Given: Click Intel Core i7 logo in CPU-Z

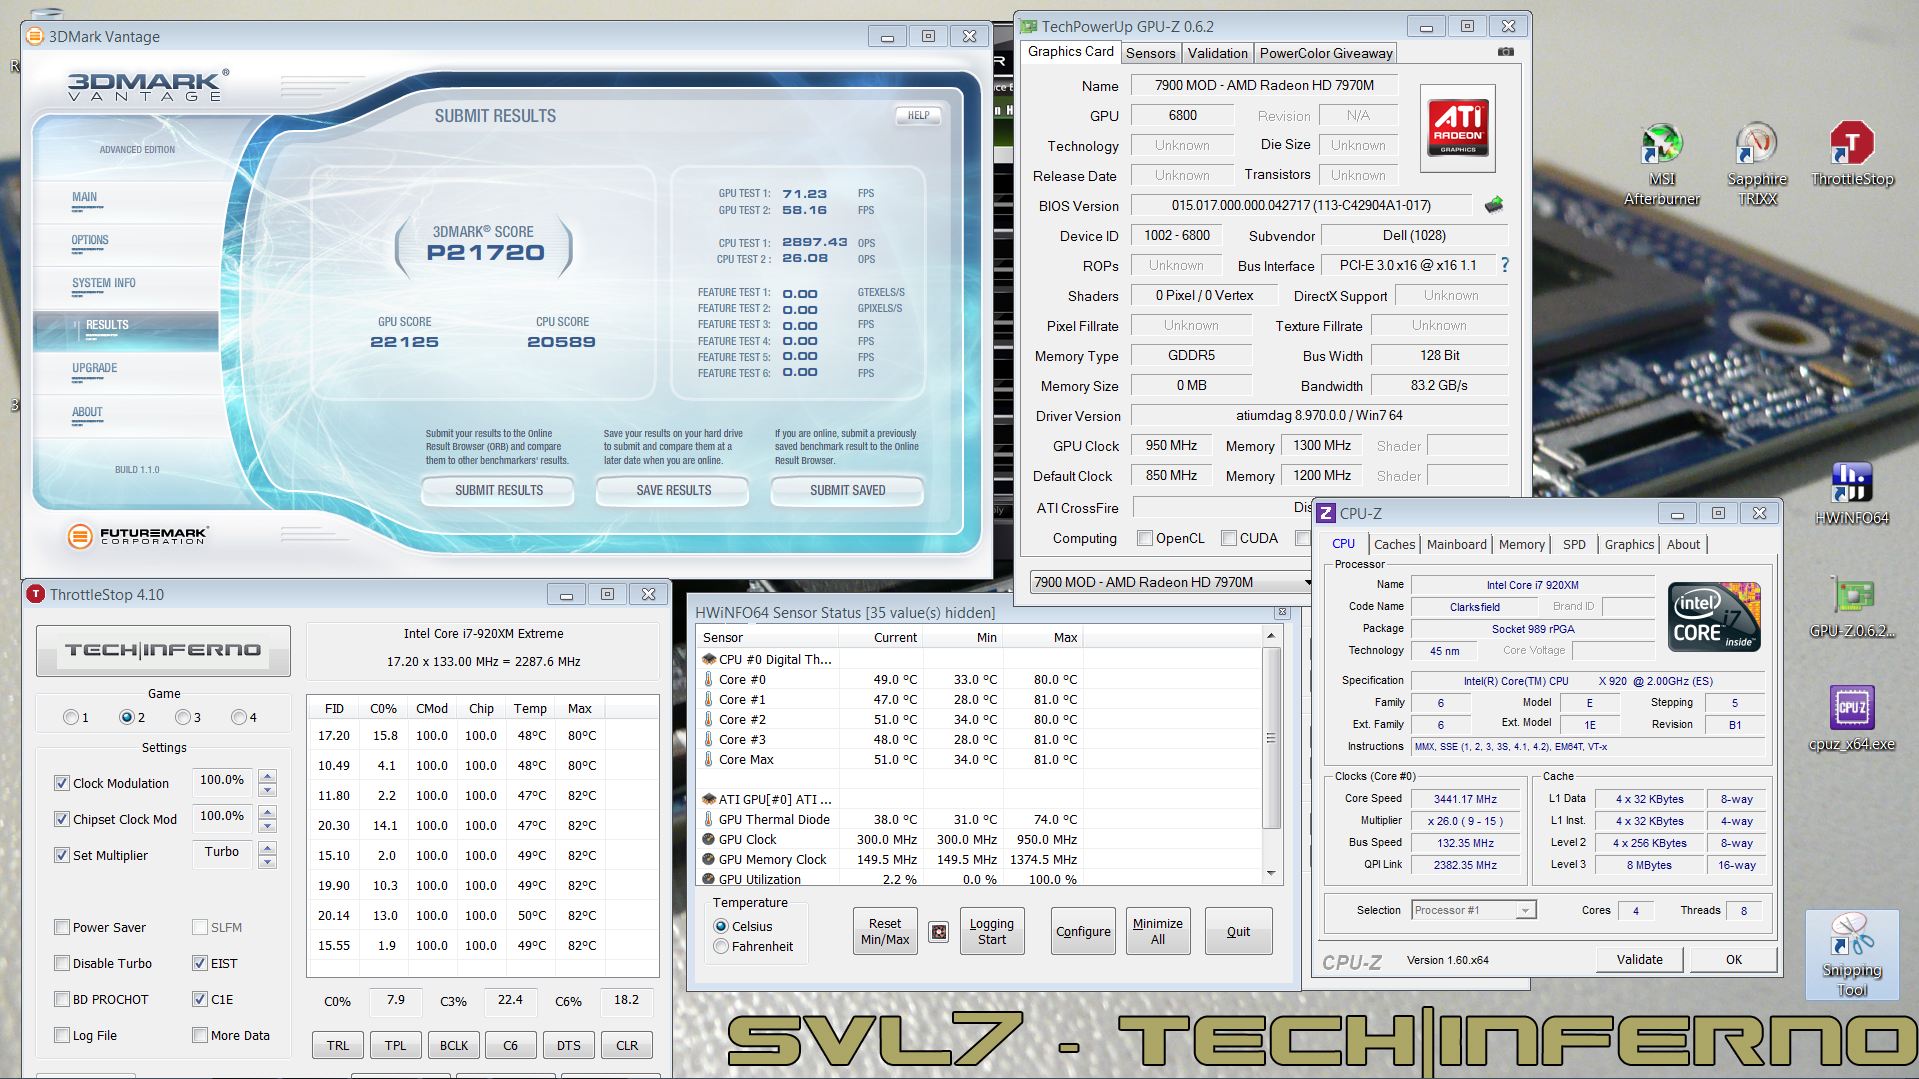Looking at the screenshot, I should pos(1714,617).
